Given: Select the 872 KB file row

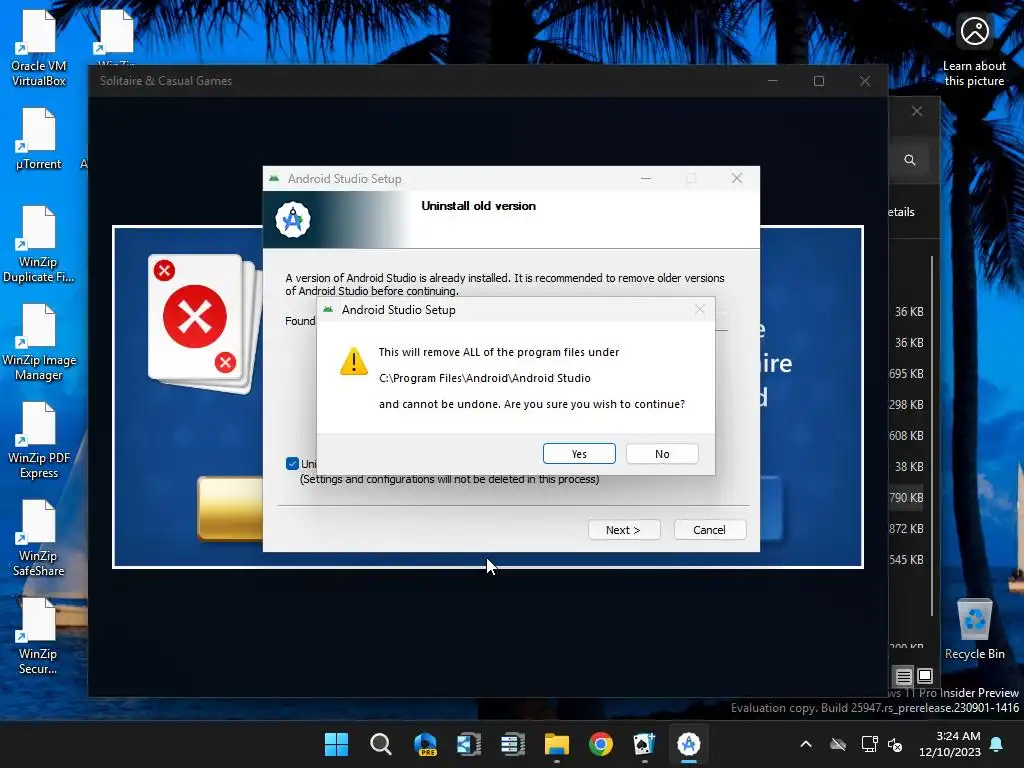Looking at the screenshot, I should [906, 528].
